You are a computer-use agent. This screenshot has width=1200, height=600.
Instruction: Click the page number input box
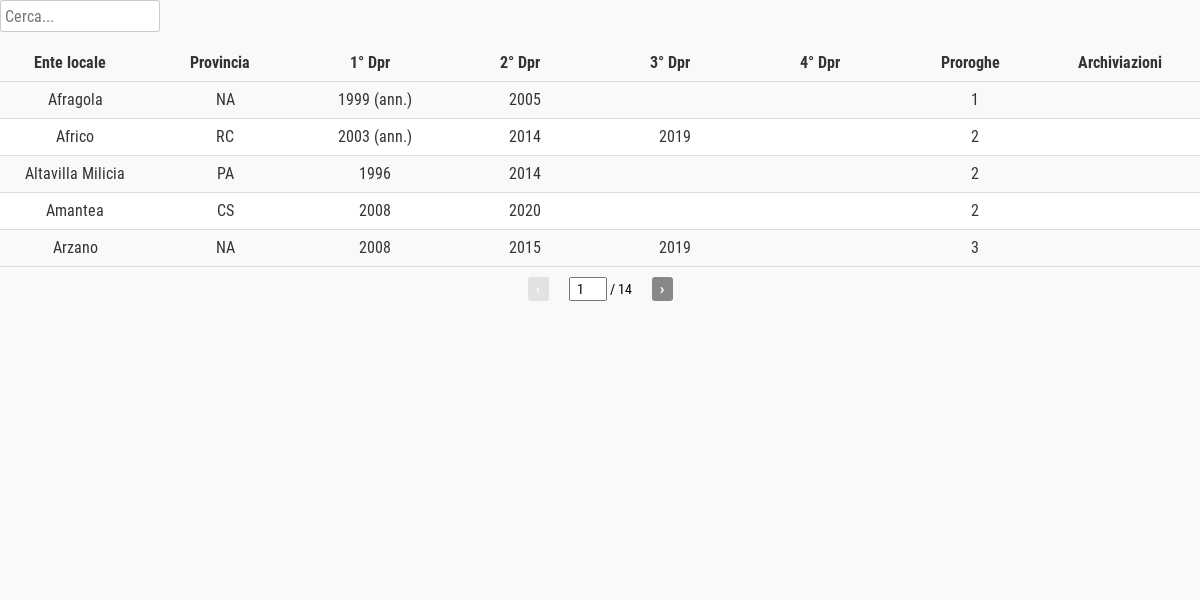click(x=587, y=289)
